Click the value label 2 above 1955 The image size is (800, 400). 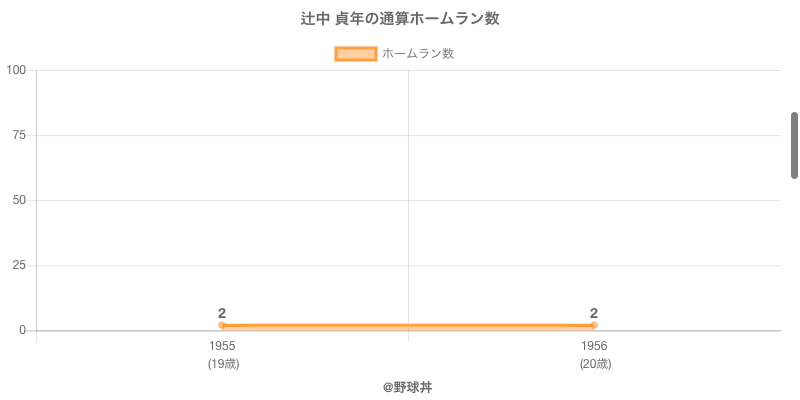tap(222, 313)
